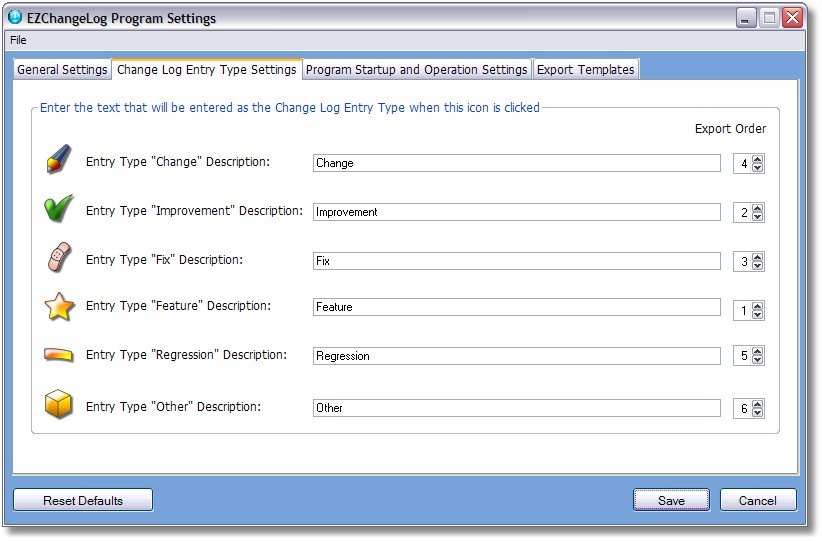Click the yellow cube Other icon
The image size is (822, 541).
tap(58, 404)
